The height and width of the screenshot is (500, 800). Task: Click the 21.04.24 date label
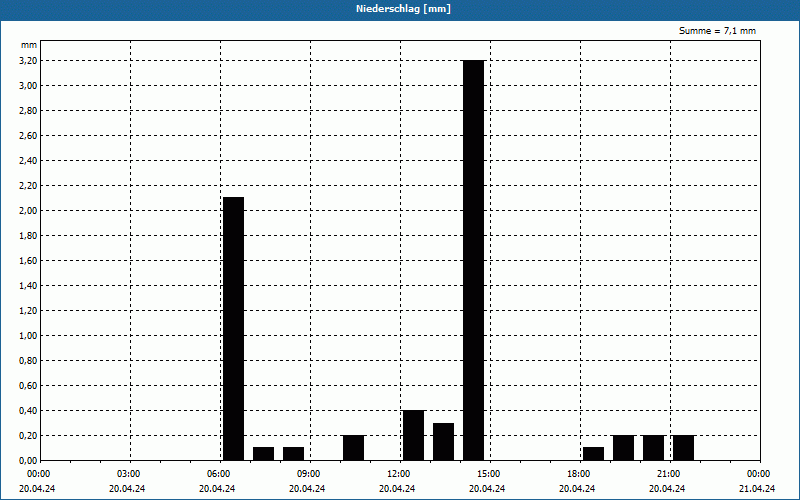[x=757, y=489]
